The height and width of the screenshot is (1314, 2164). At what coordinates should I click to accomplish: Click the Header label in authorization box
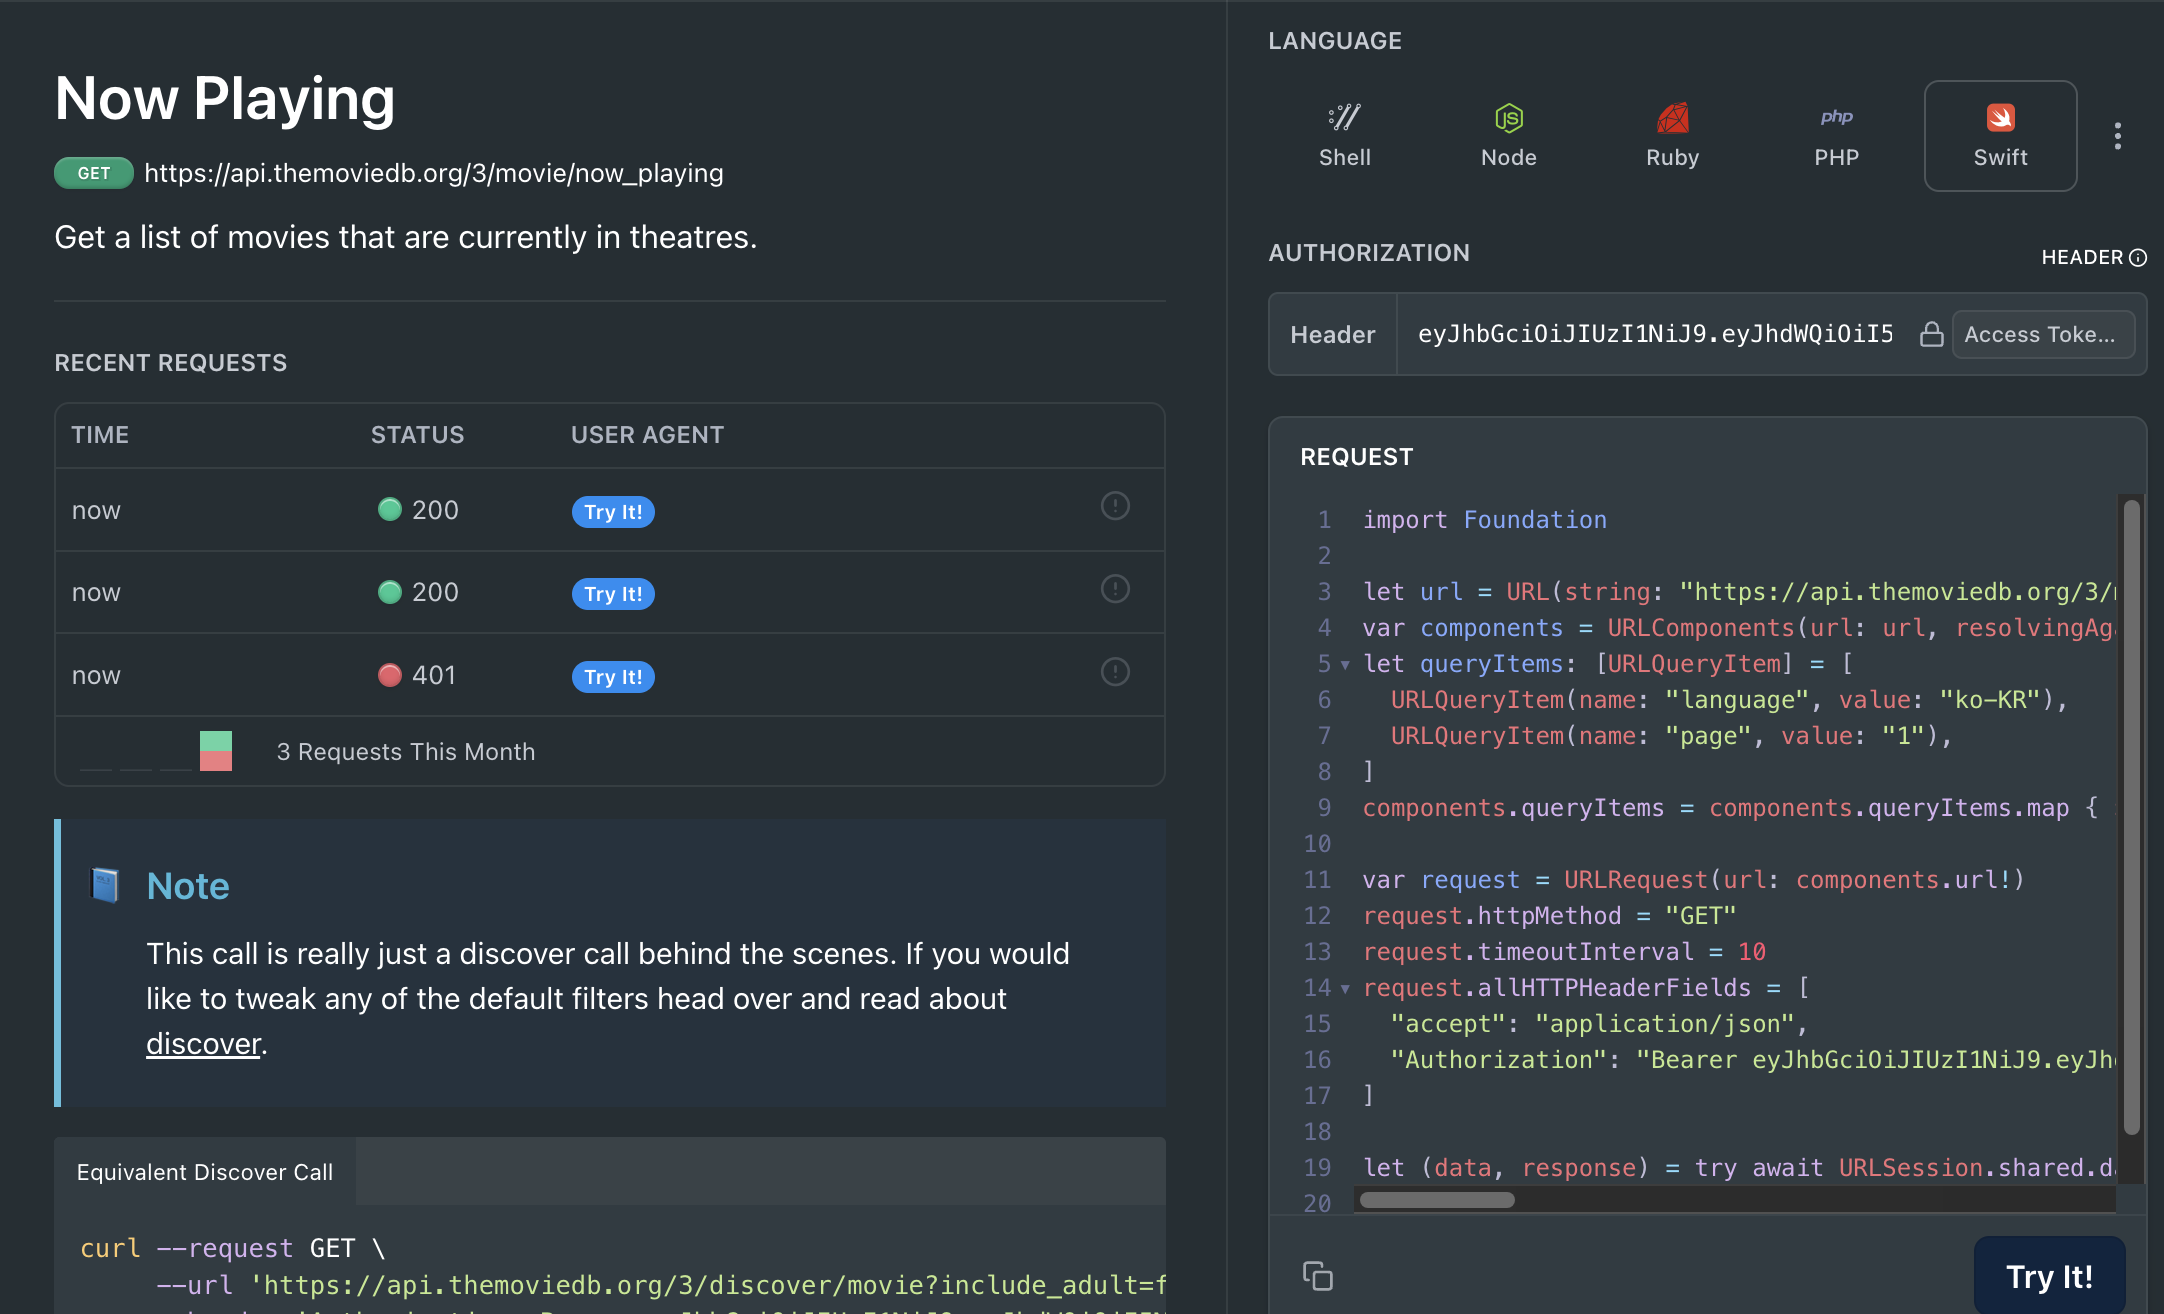click(1333, 335)
